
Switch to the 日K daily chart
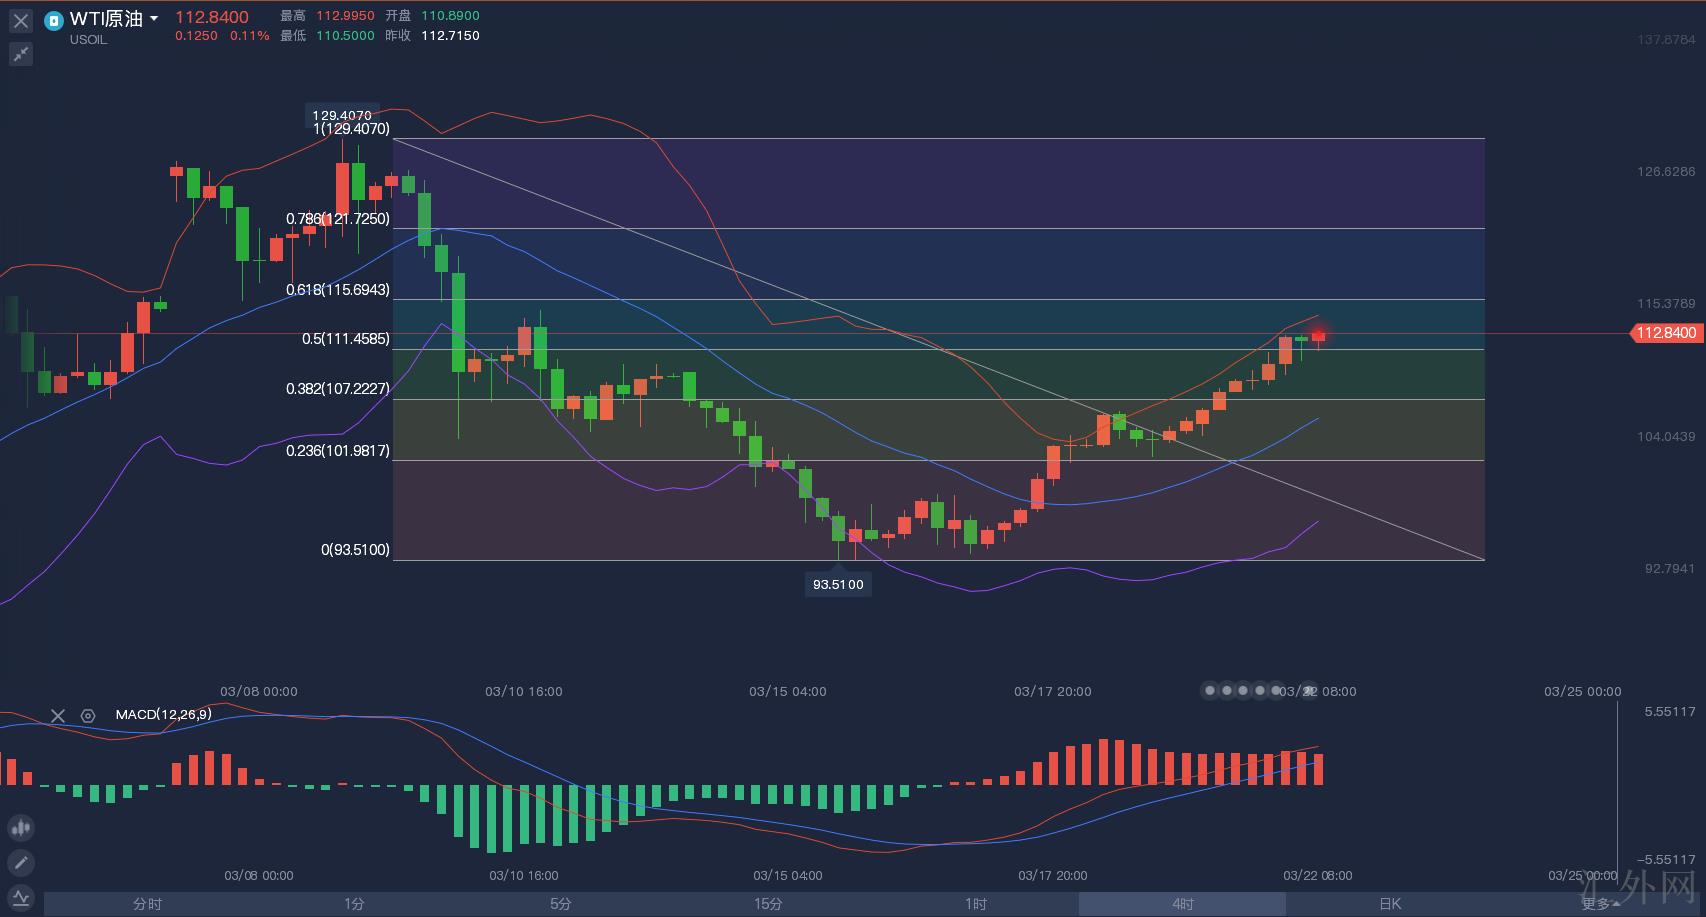pos(1390,904)
